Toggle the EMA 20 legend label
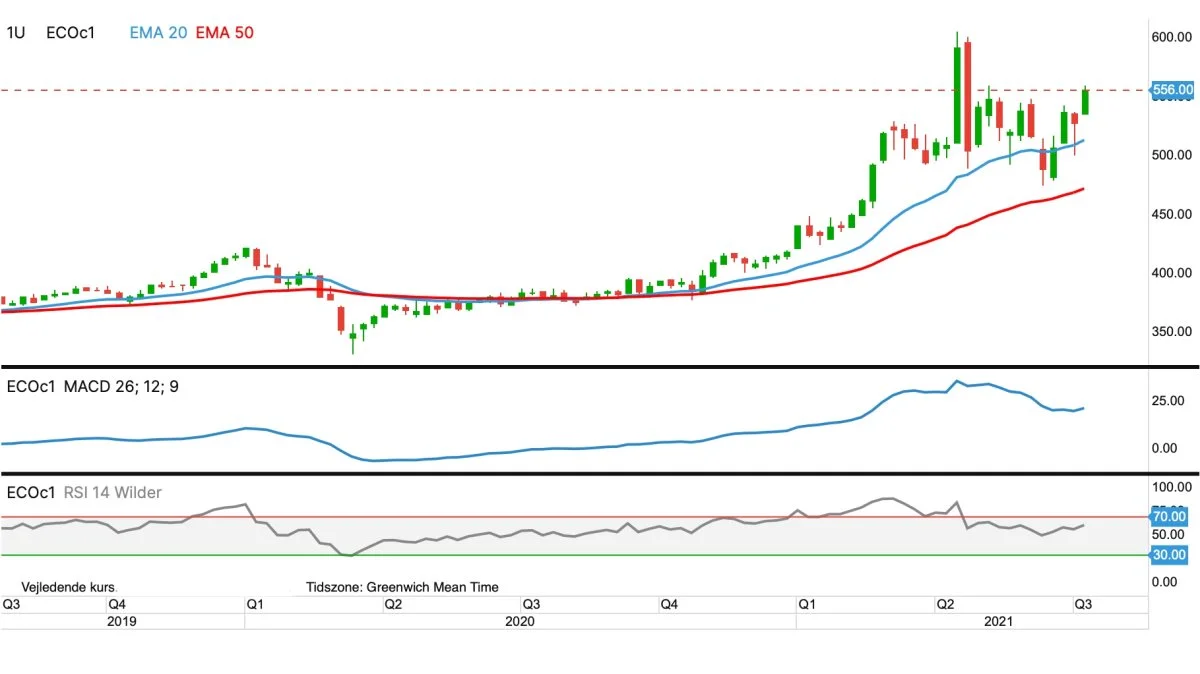Screen dimensions: 1200x674 pyautogui.click(x=158, y=33)
